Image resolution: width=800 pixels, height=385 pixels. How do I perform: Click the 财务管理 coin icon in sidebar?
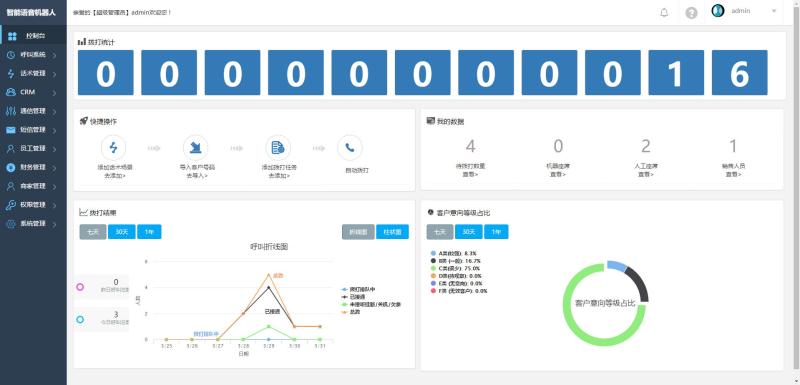11,167
